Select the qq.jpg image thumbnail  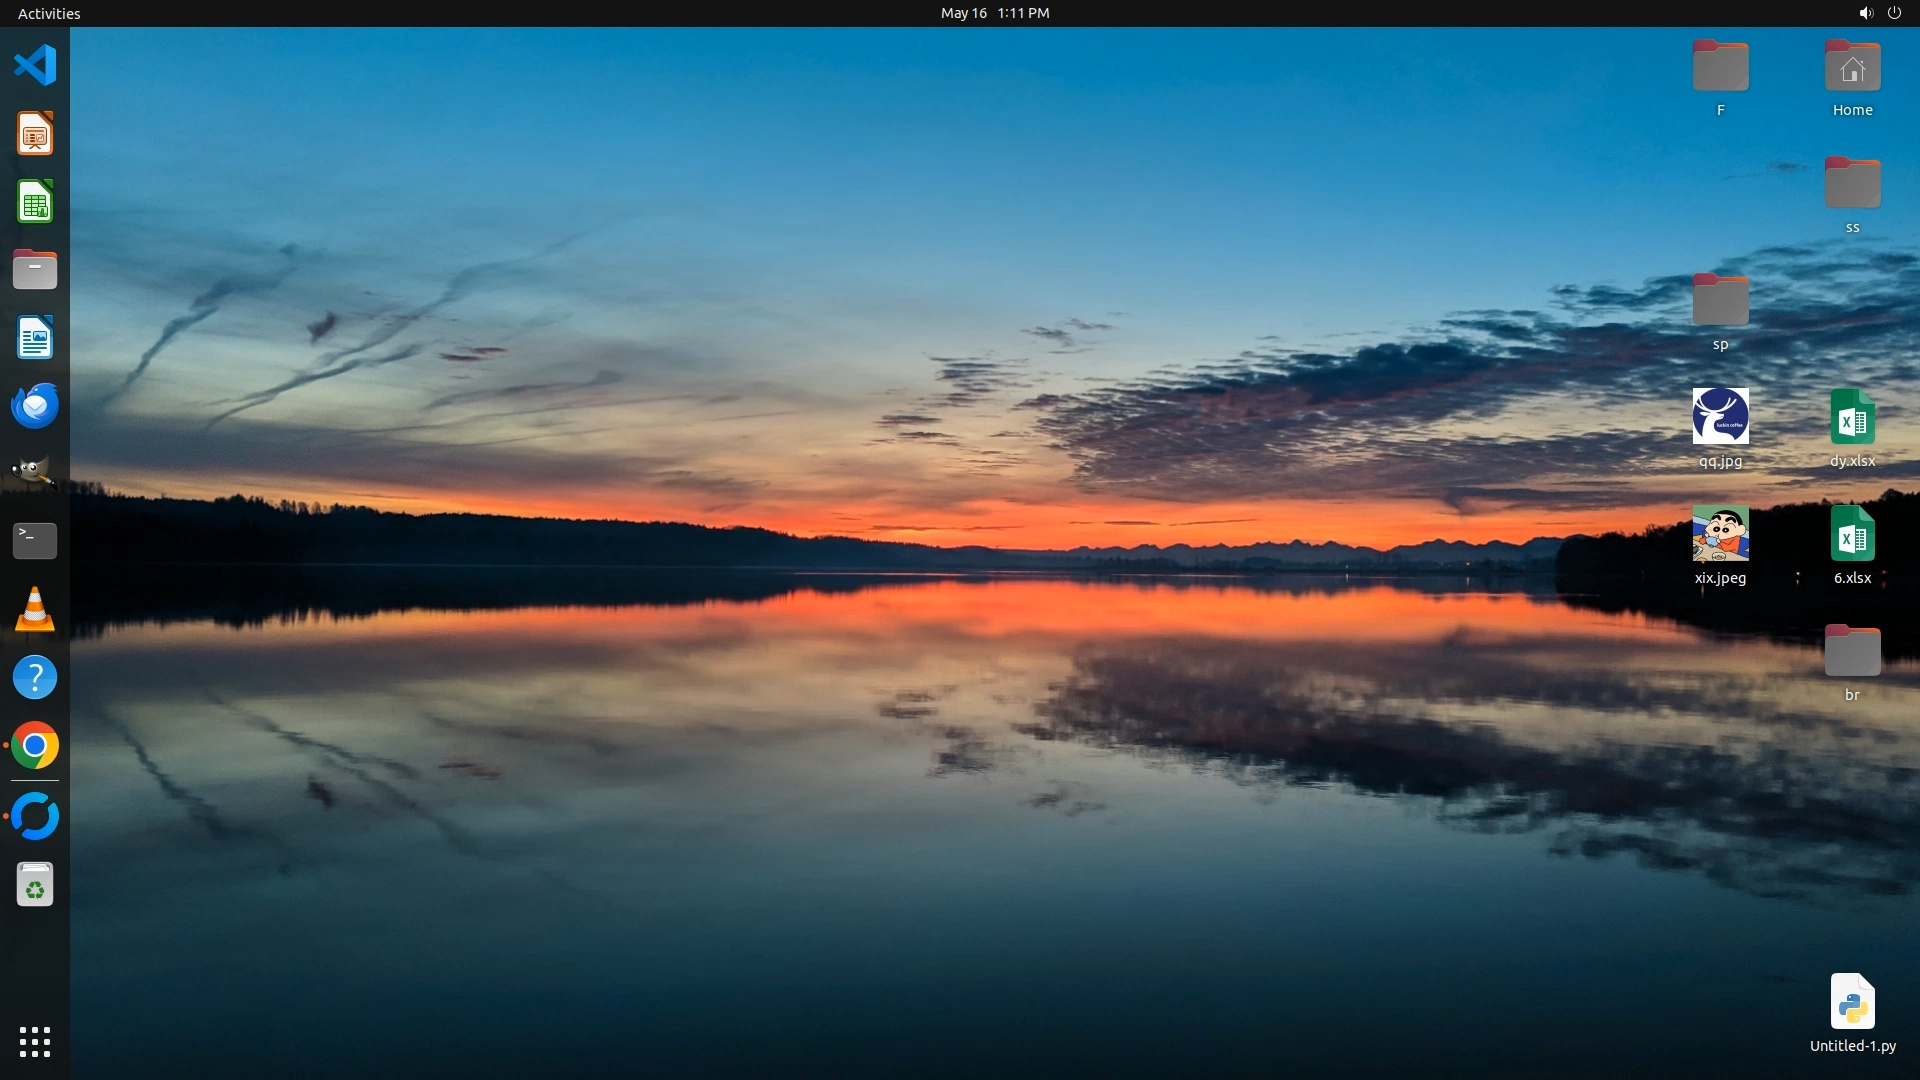click(1720, 417)
